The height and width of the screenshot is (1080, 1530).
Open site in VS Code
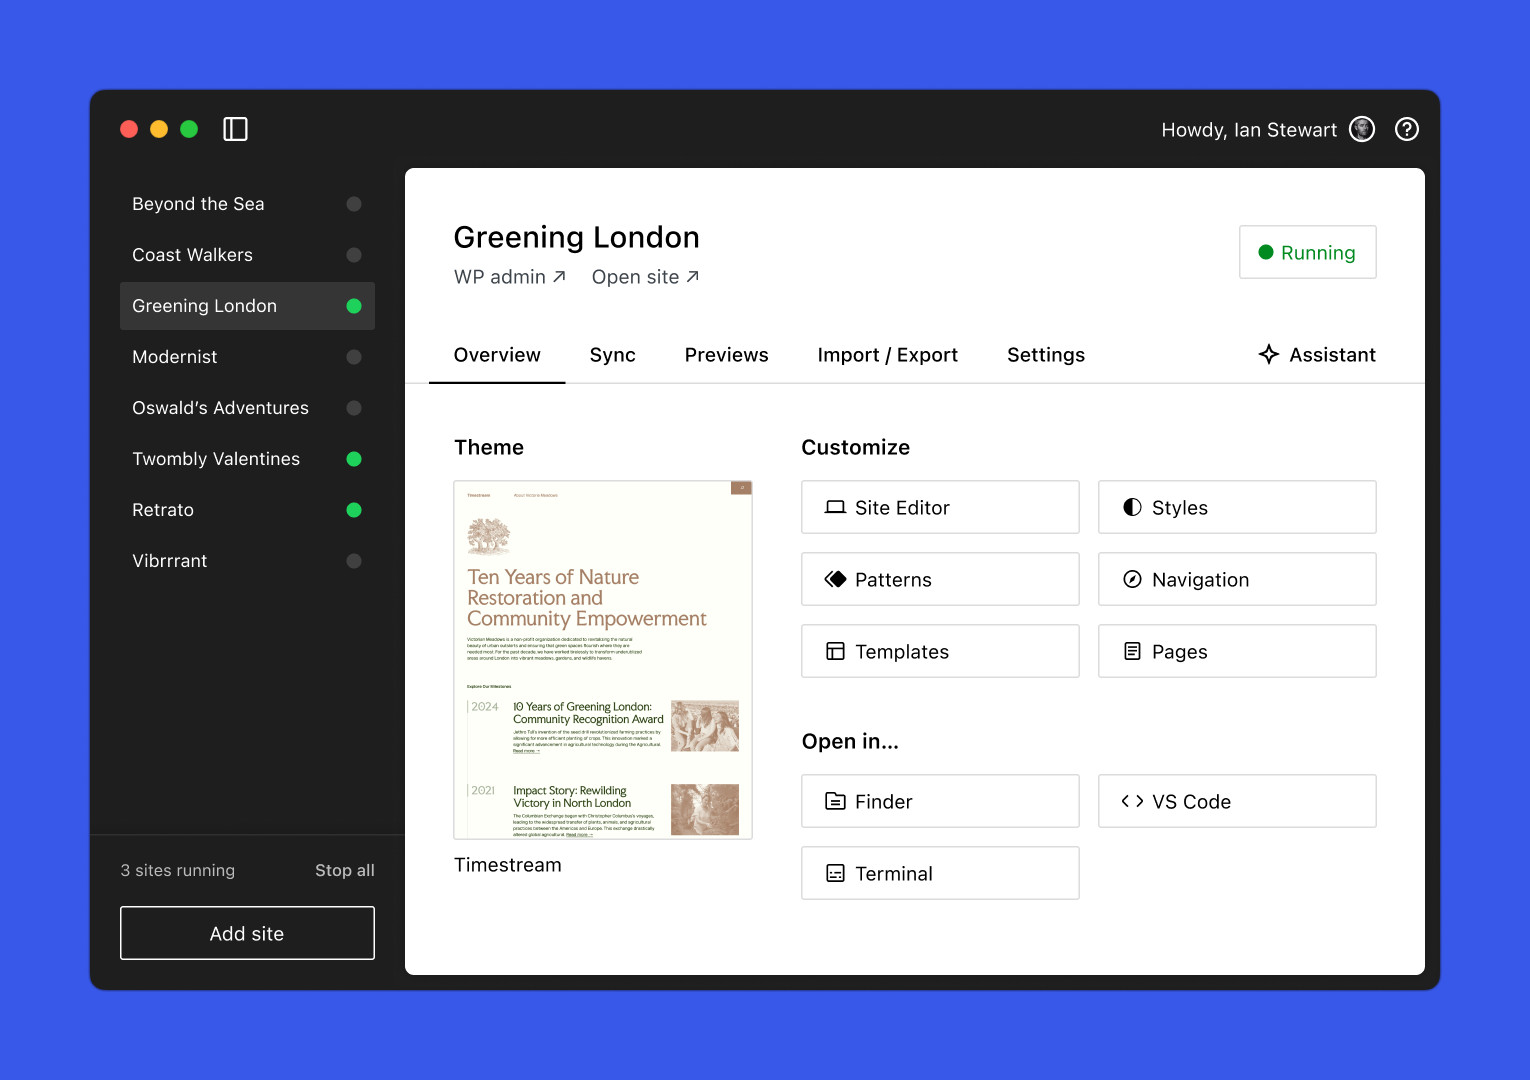pos(1237,801)
